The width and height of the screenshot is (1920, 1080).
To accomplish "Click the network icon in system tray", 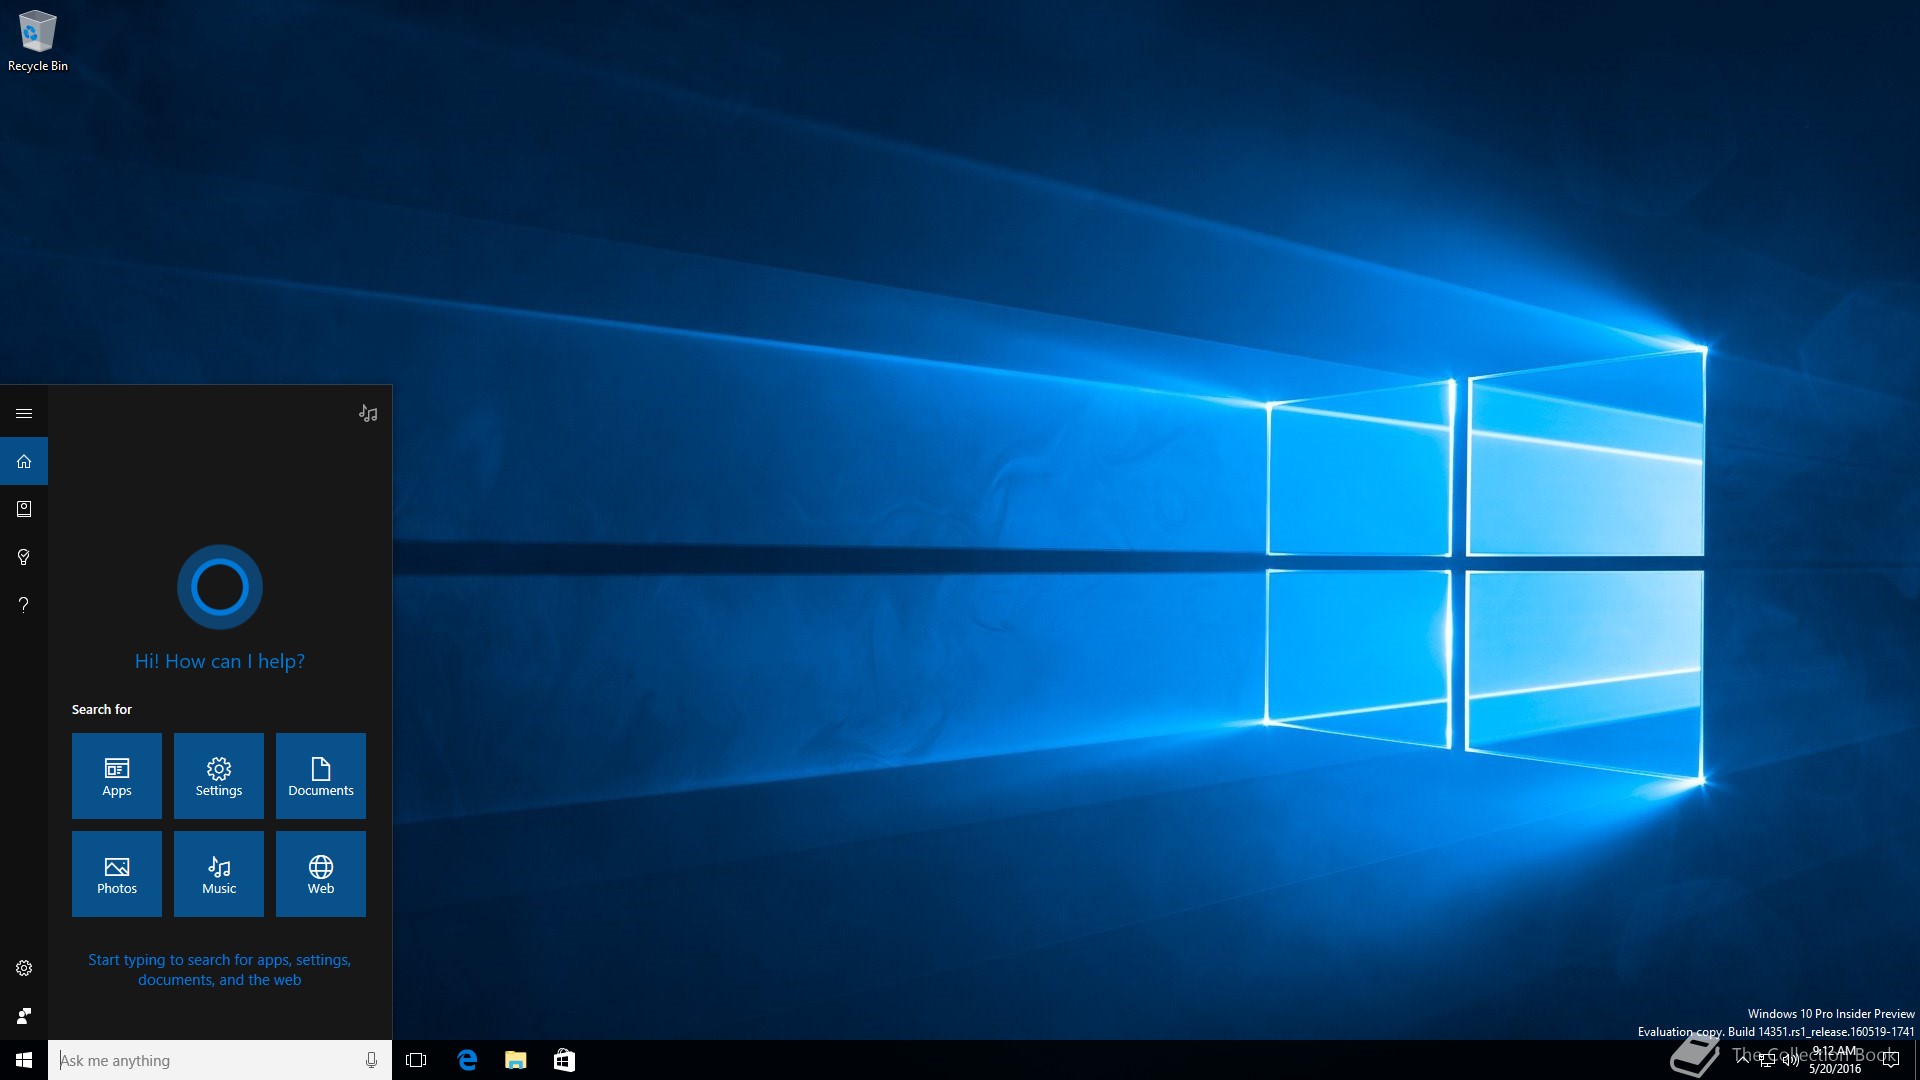I will [1767, 1060].
